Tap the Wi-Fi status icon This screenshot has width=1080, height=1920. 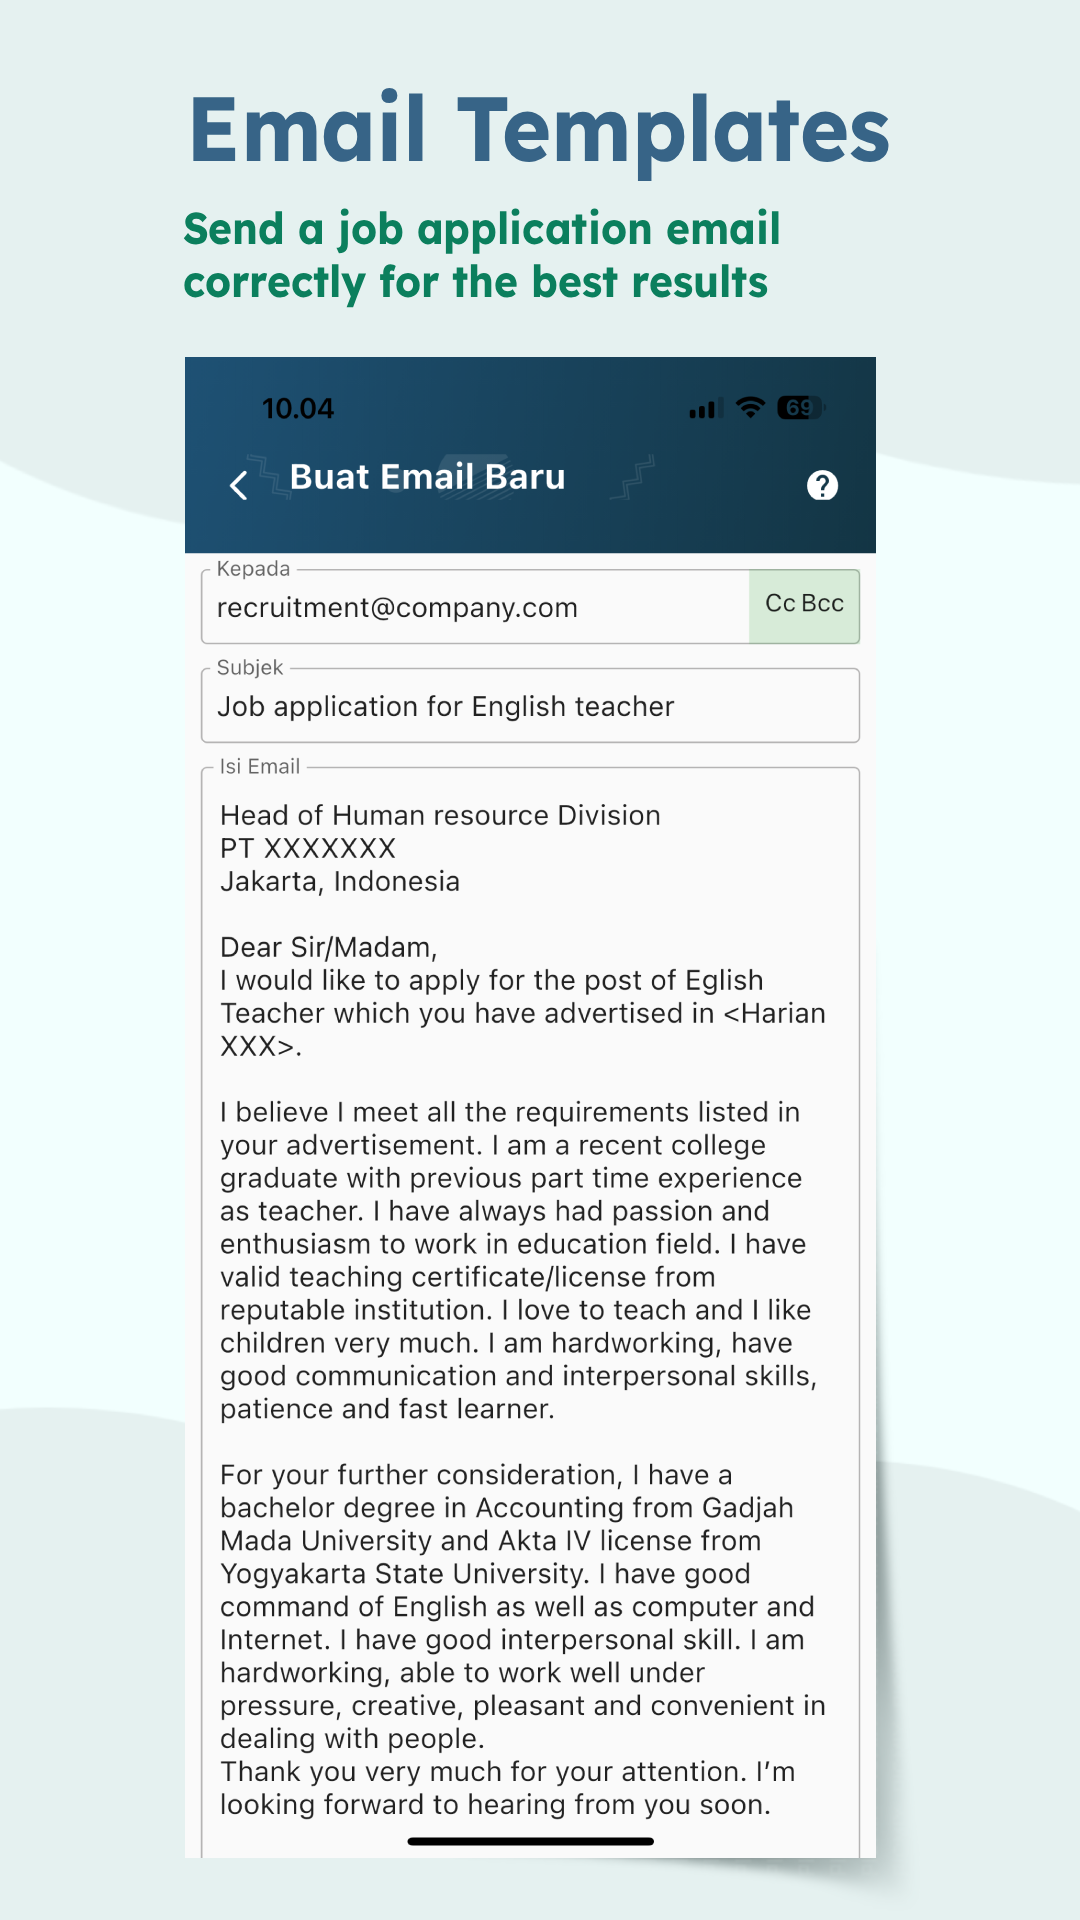750,407
